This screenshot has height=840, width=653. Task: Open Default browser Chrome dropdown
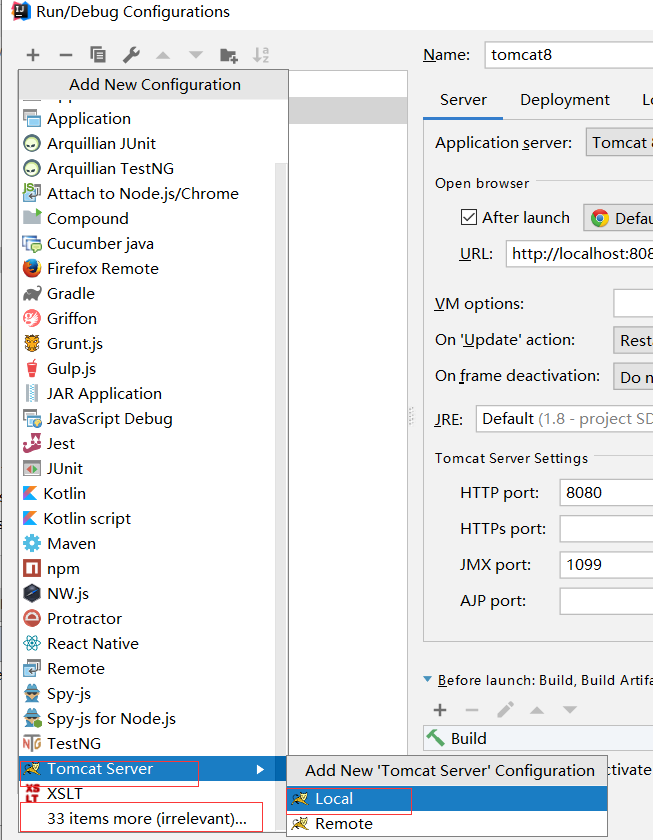(618, 218)
